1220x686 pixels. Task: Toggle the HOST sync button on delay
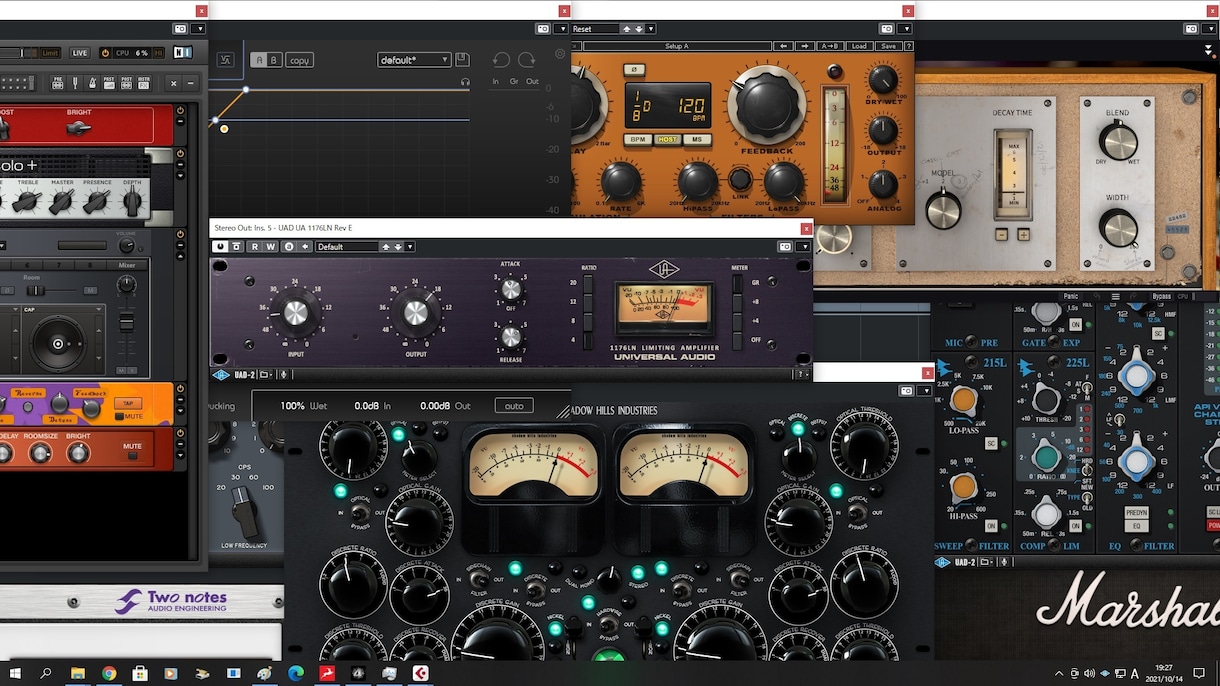tap(666, 139)
